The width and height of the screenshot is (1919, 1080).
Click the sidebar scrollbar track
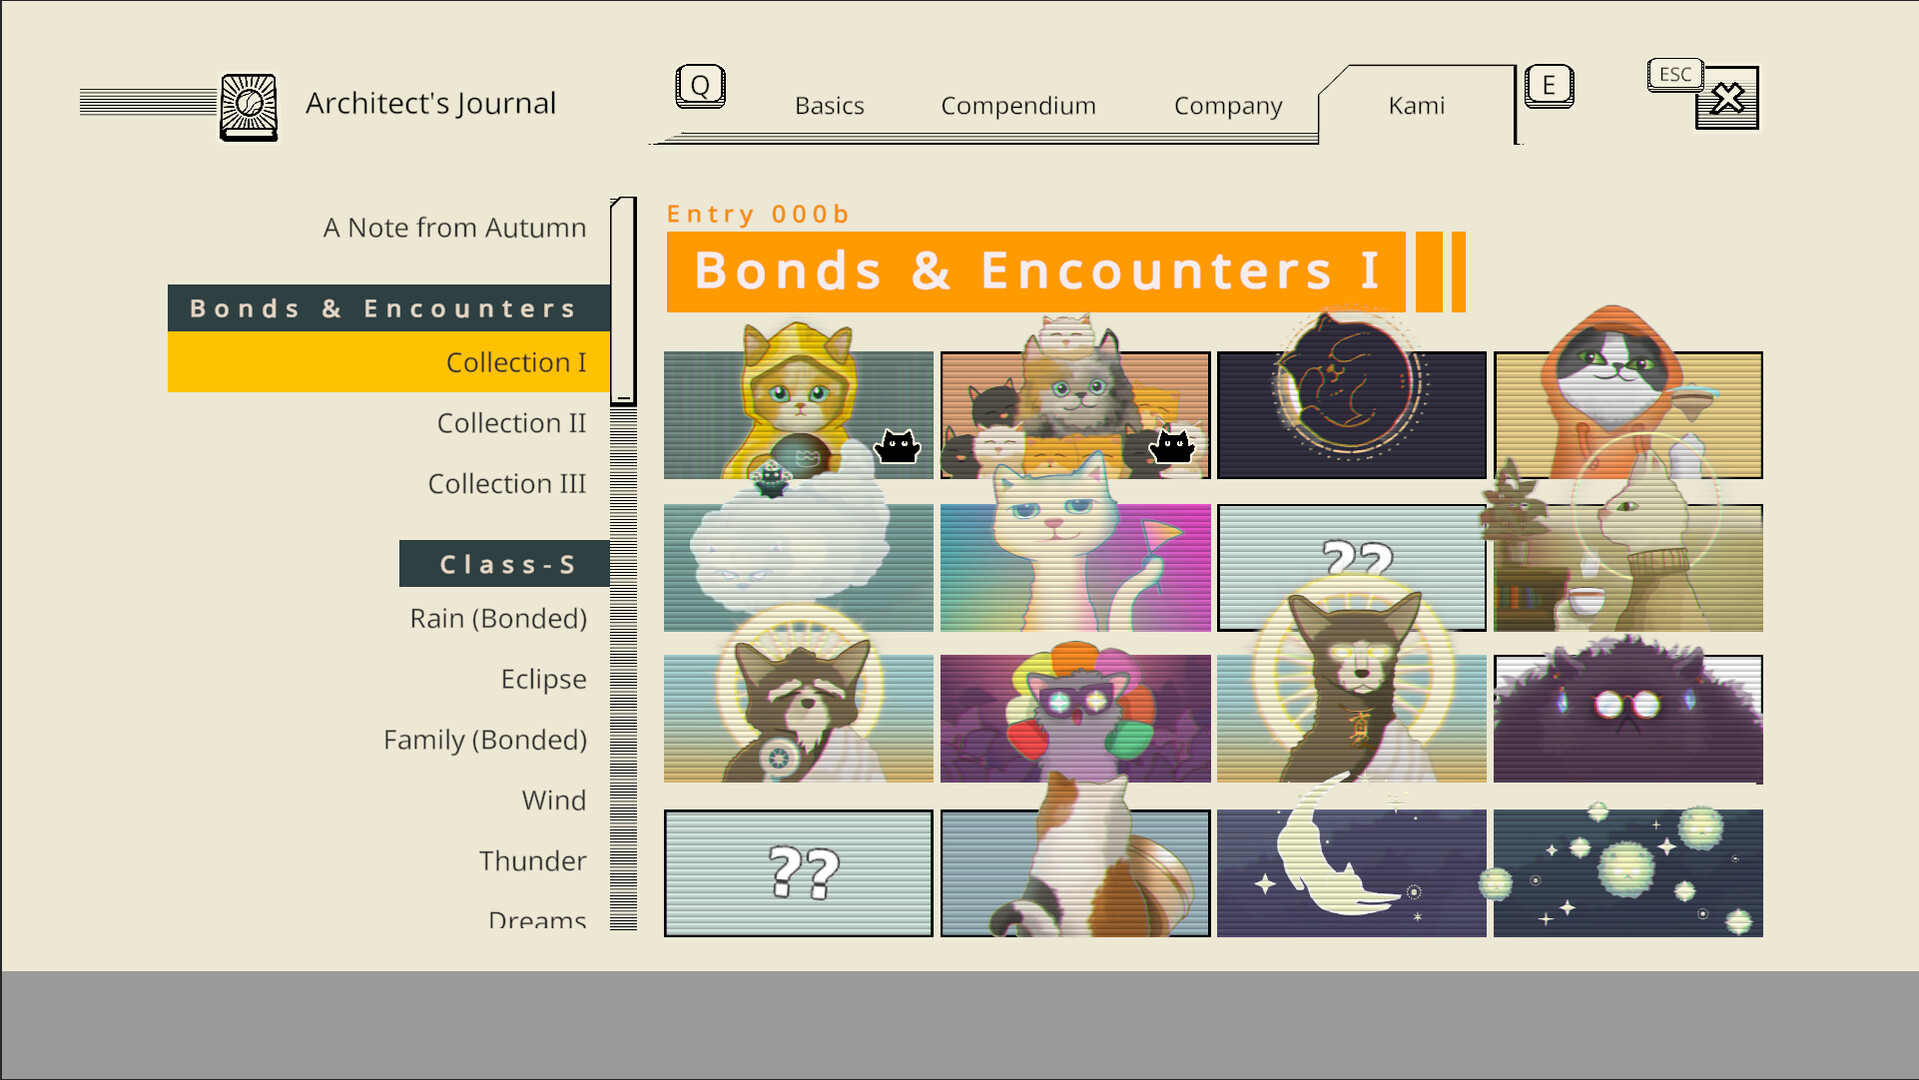click(x=623, y=660)
